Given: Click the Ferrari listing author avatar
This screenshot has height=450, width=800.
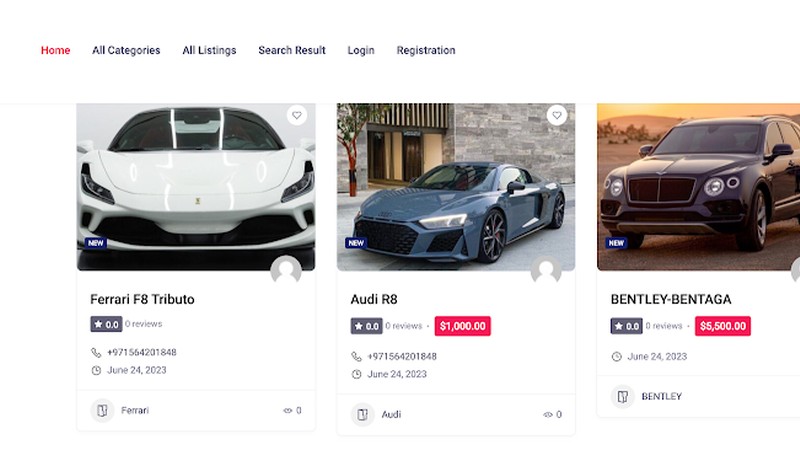Looking at the screenshot, I should click(286, 271).
